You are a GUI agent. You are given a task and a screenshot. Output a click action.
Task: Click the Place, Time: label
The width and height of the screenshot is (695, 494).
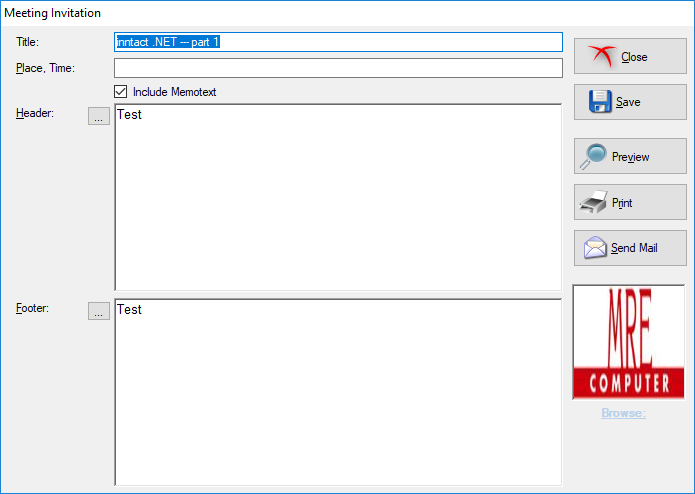45,68
